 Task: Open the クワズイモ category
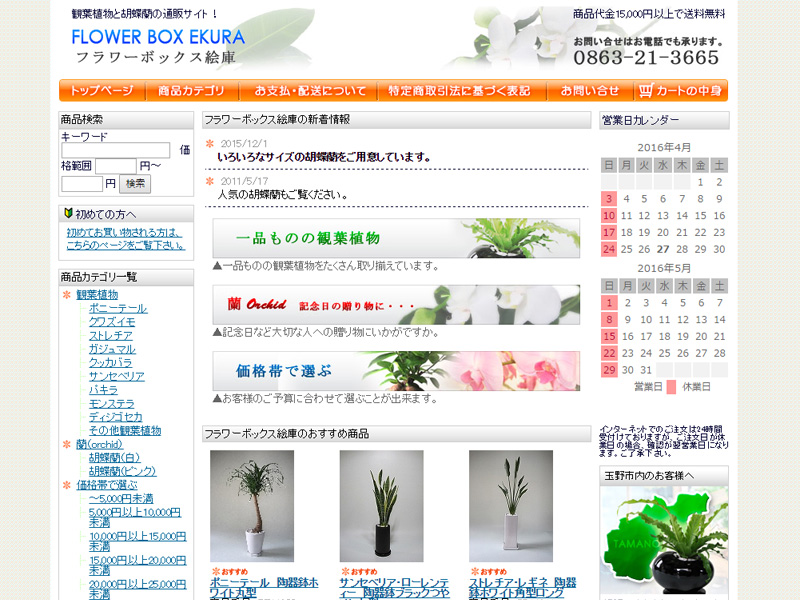tap(112, 322)
